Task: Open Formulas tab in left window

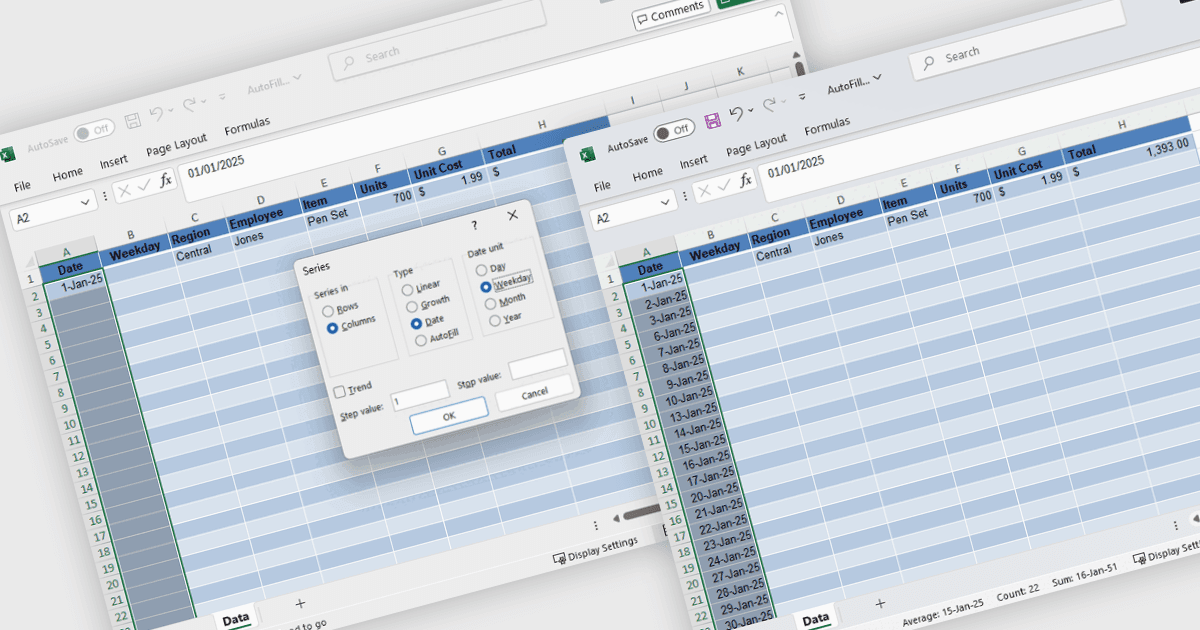Action: tap(247, 126)
